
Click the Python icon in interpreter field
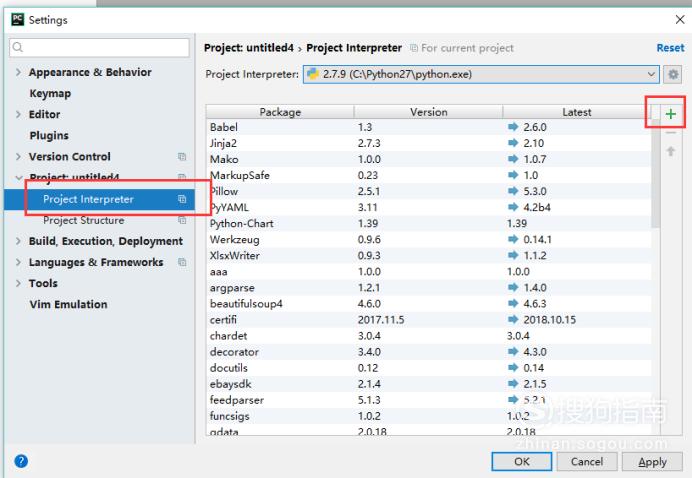pos(313,74)
